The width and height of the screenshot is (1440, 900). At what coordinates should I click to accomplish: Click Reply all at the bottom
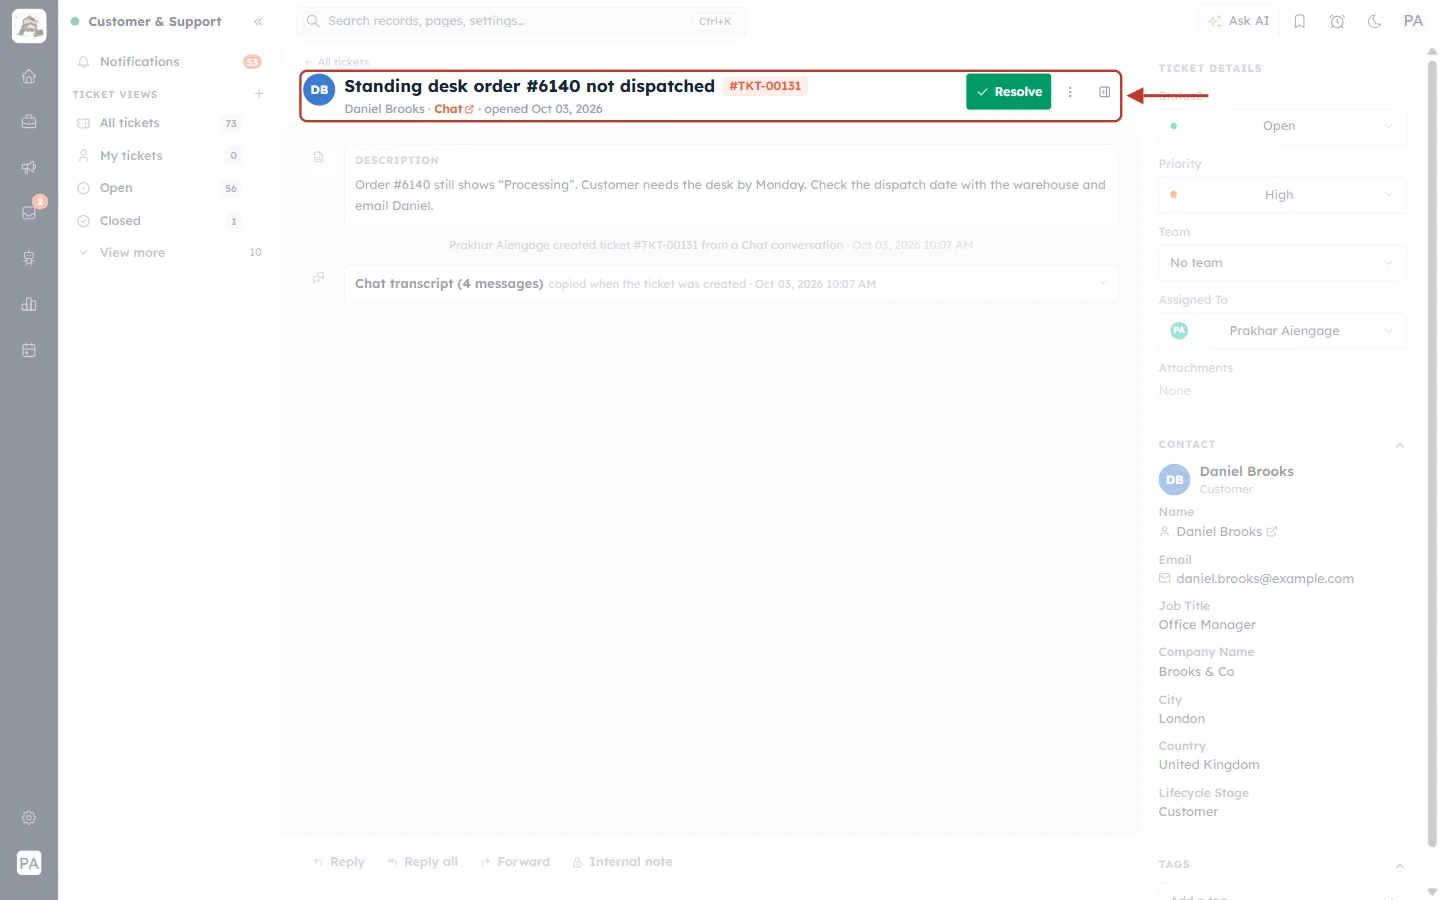coord(423,862)
